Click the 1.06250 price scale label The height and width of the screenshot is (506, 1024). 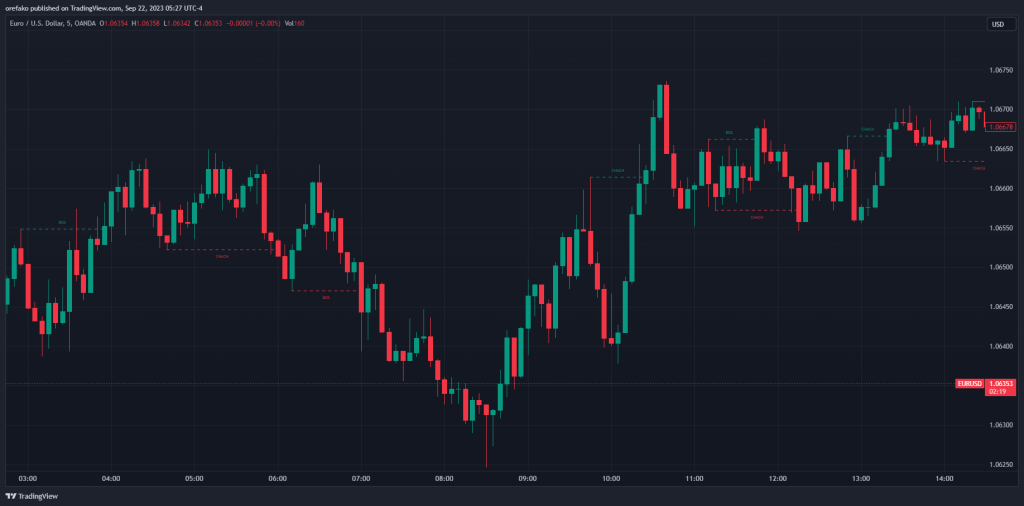click(x=1000, y=464)
